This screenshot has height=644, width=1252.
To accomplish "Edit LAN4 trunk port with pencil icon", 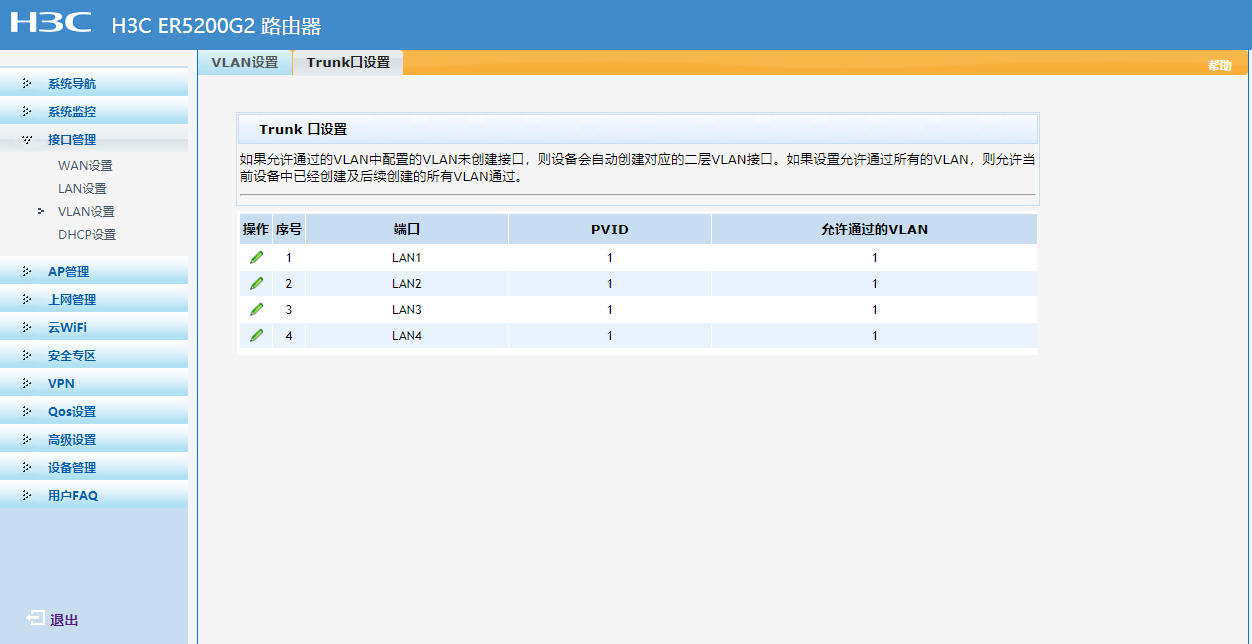I will click(256, 335).
